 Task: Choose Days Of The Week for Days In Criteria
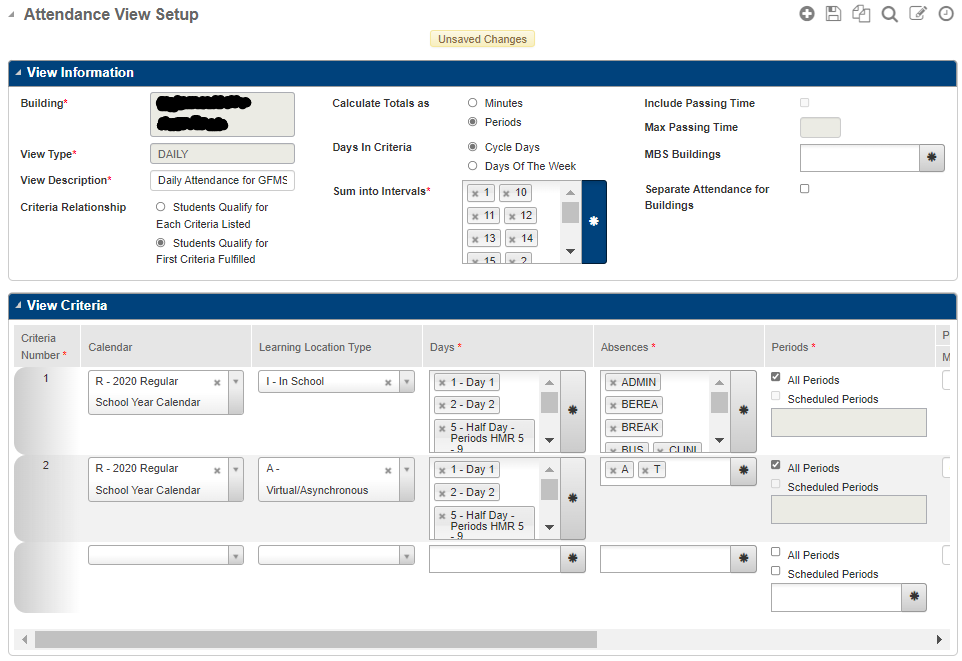[x=471, y=165]
